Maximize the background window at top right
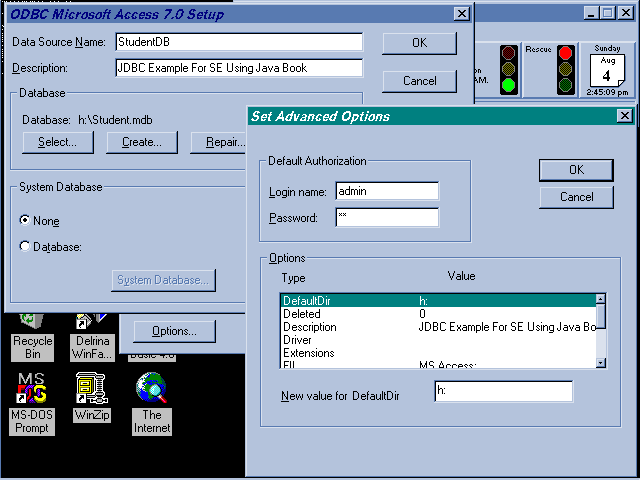 pyautogui.click(x=607, y=13)
